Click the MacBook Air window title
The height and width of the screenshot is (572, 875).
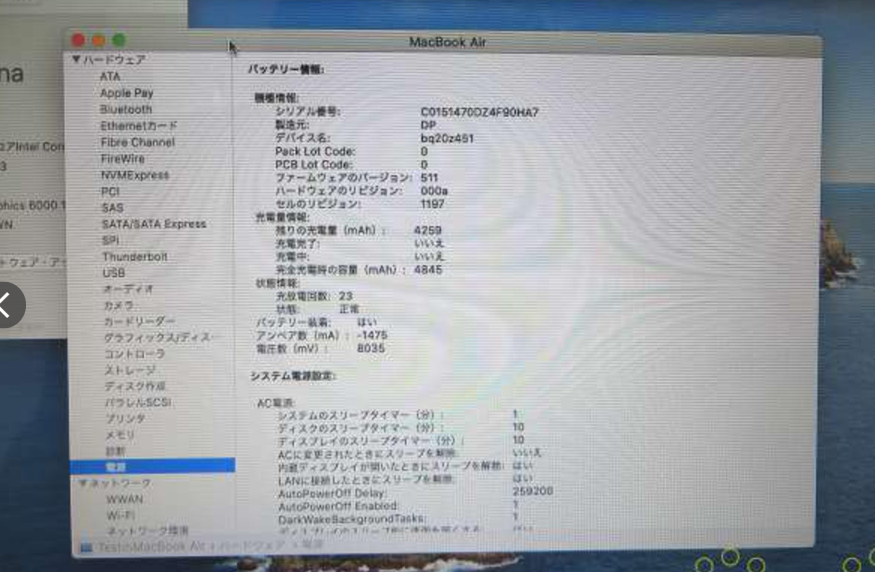tap(448, 42)
